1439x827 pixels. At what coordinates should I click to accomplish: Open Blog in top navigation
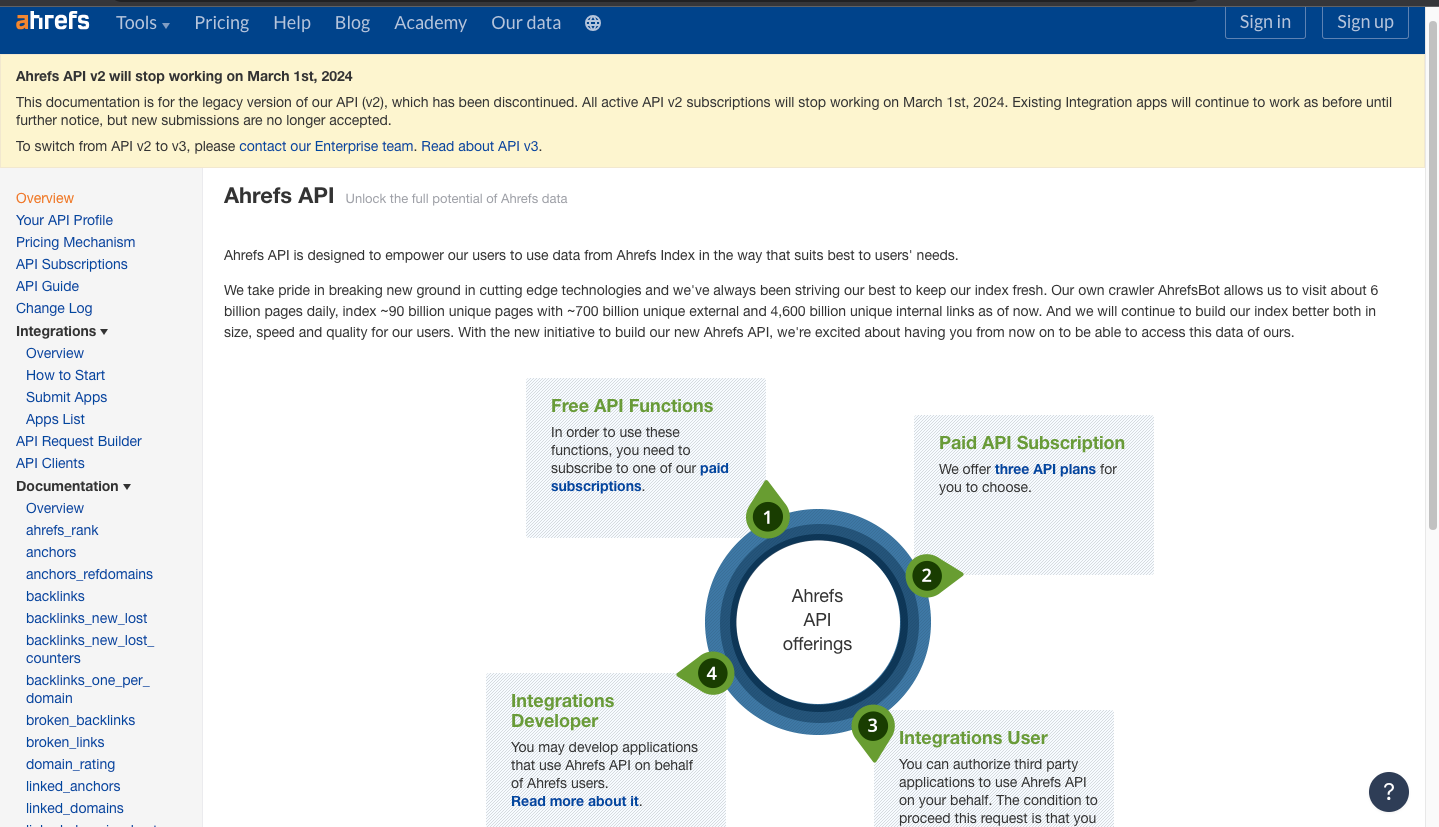click(x=352, y=23)
